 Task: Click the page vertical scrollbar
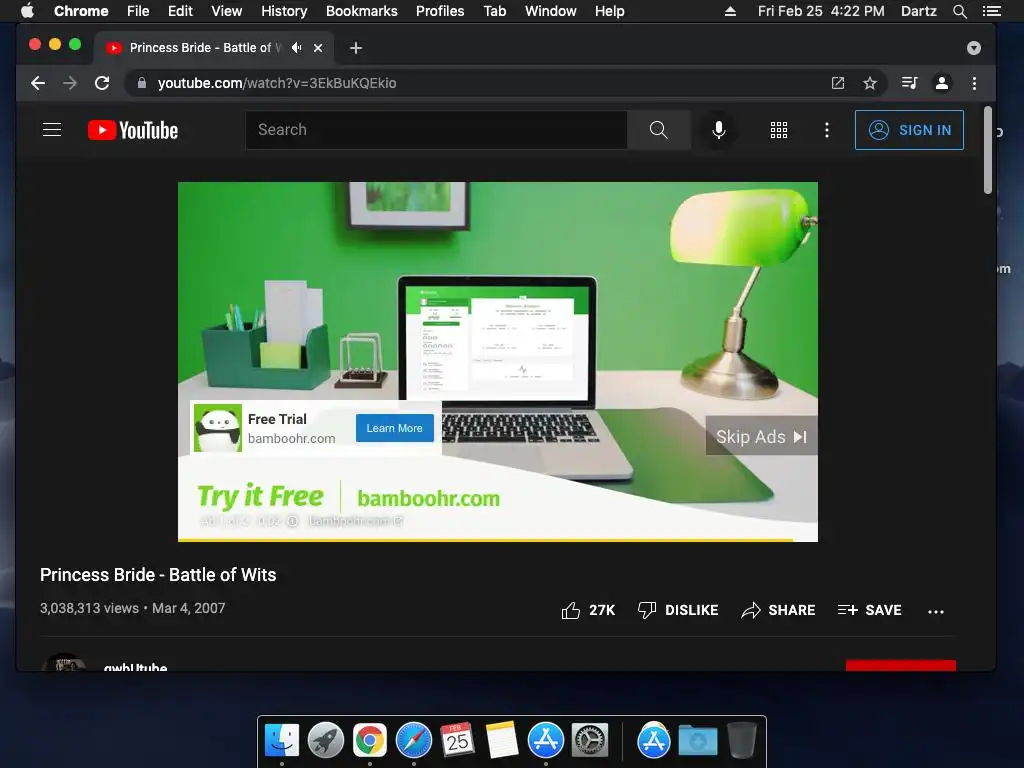pyautogui.click(x=987, y=150)
